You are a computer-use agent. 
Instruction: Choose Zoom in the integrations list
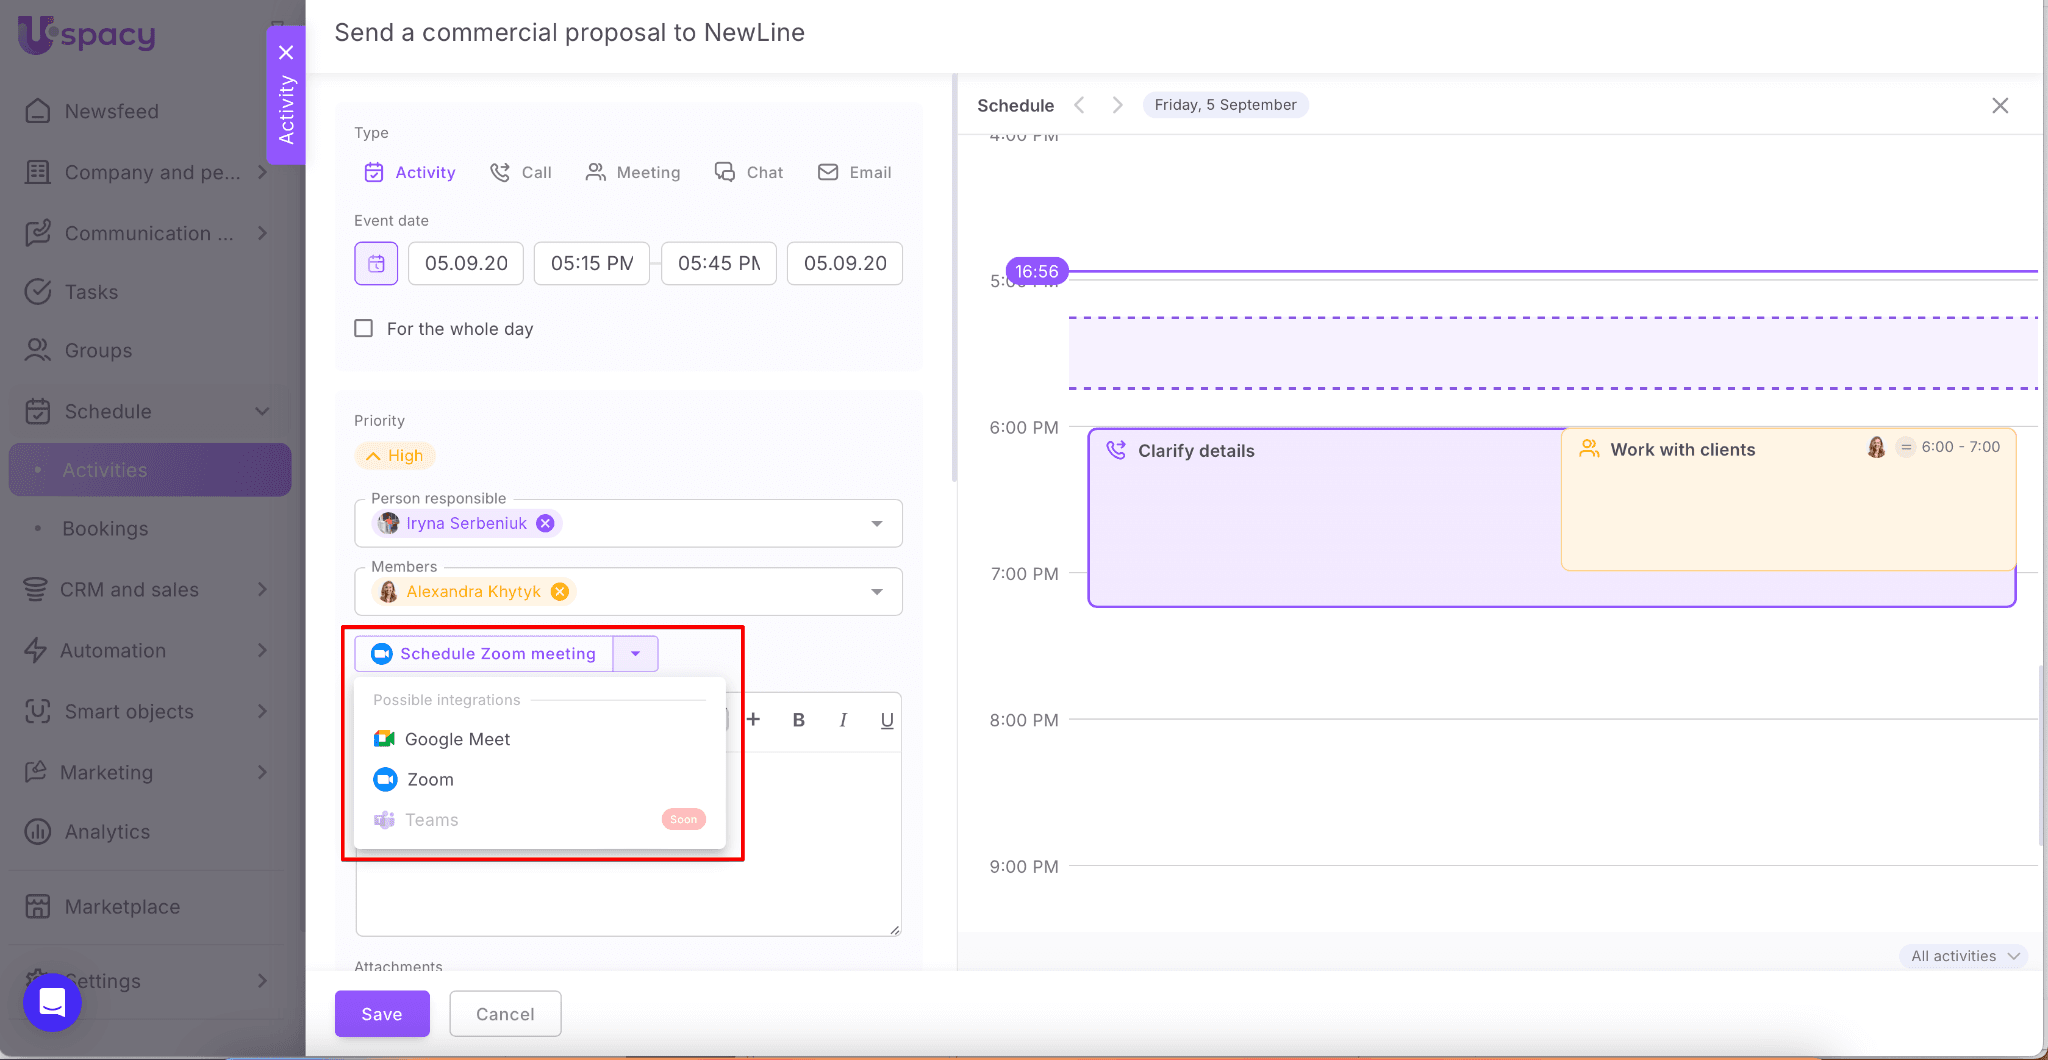click(430, 779)
